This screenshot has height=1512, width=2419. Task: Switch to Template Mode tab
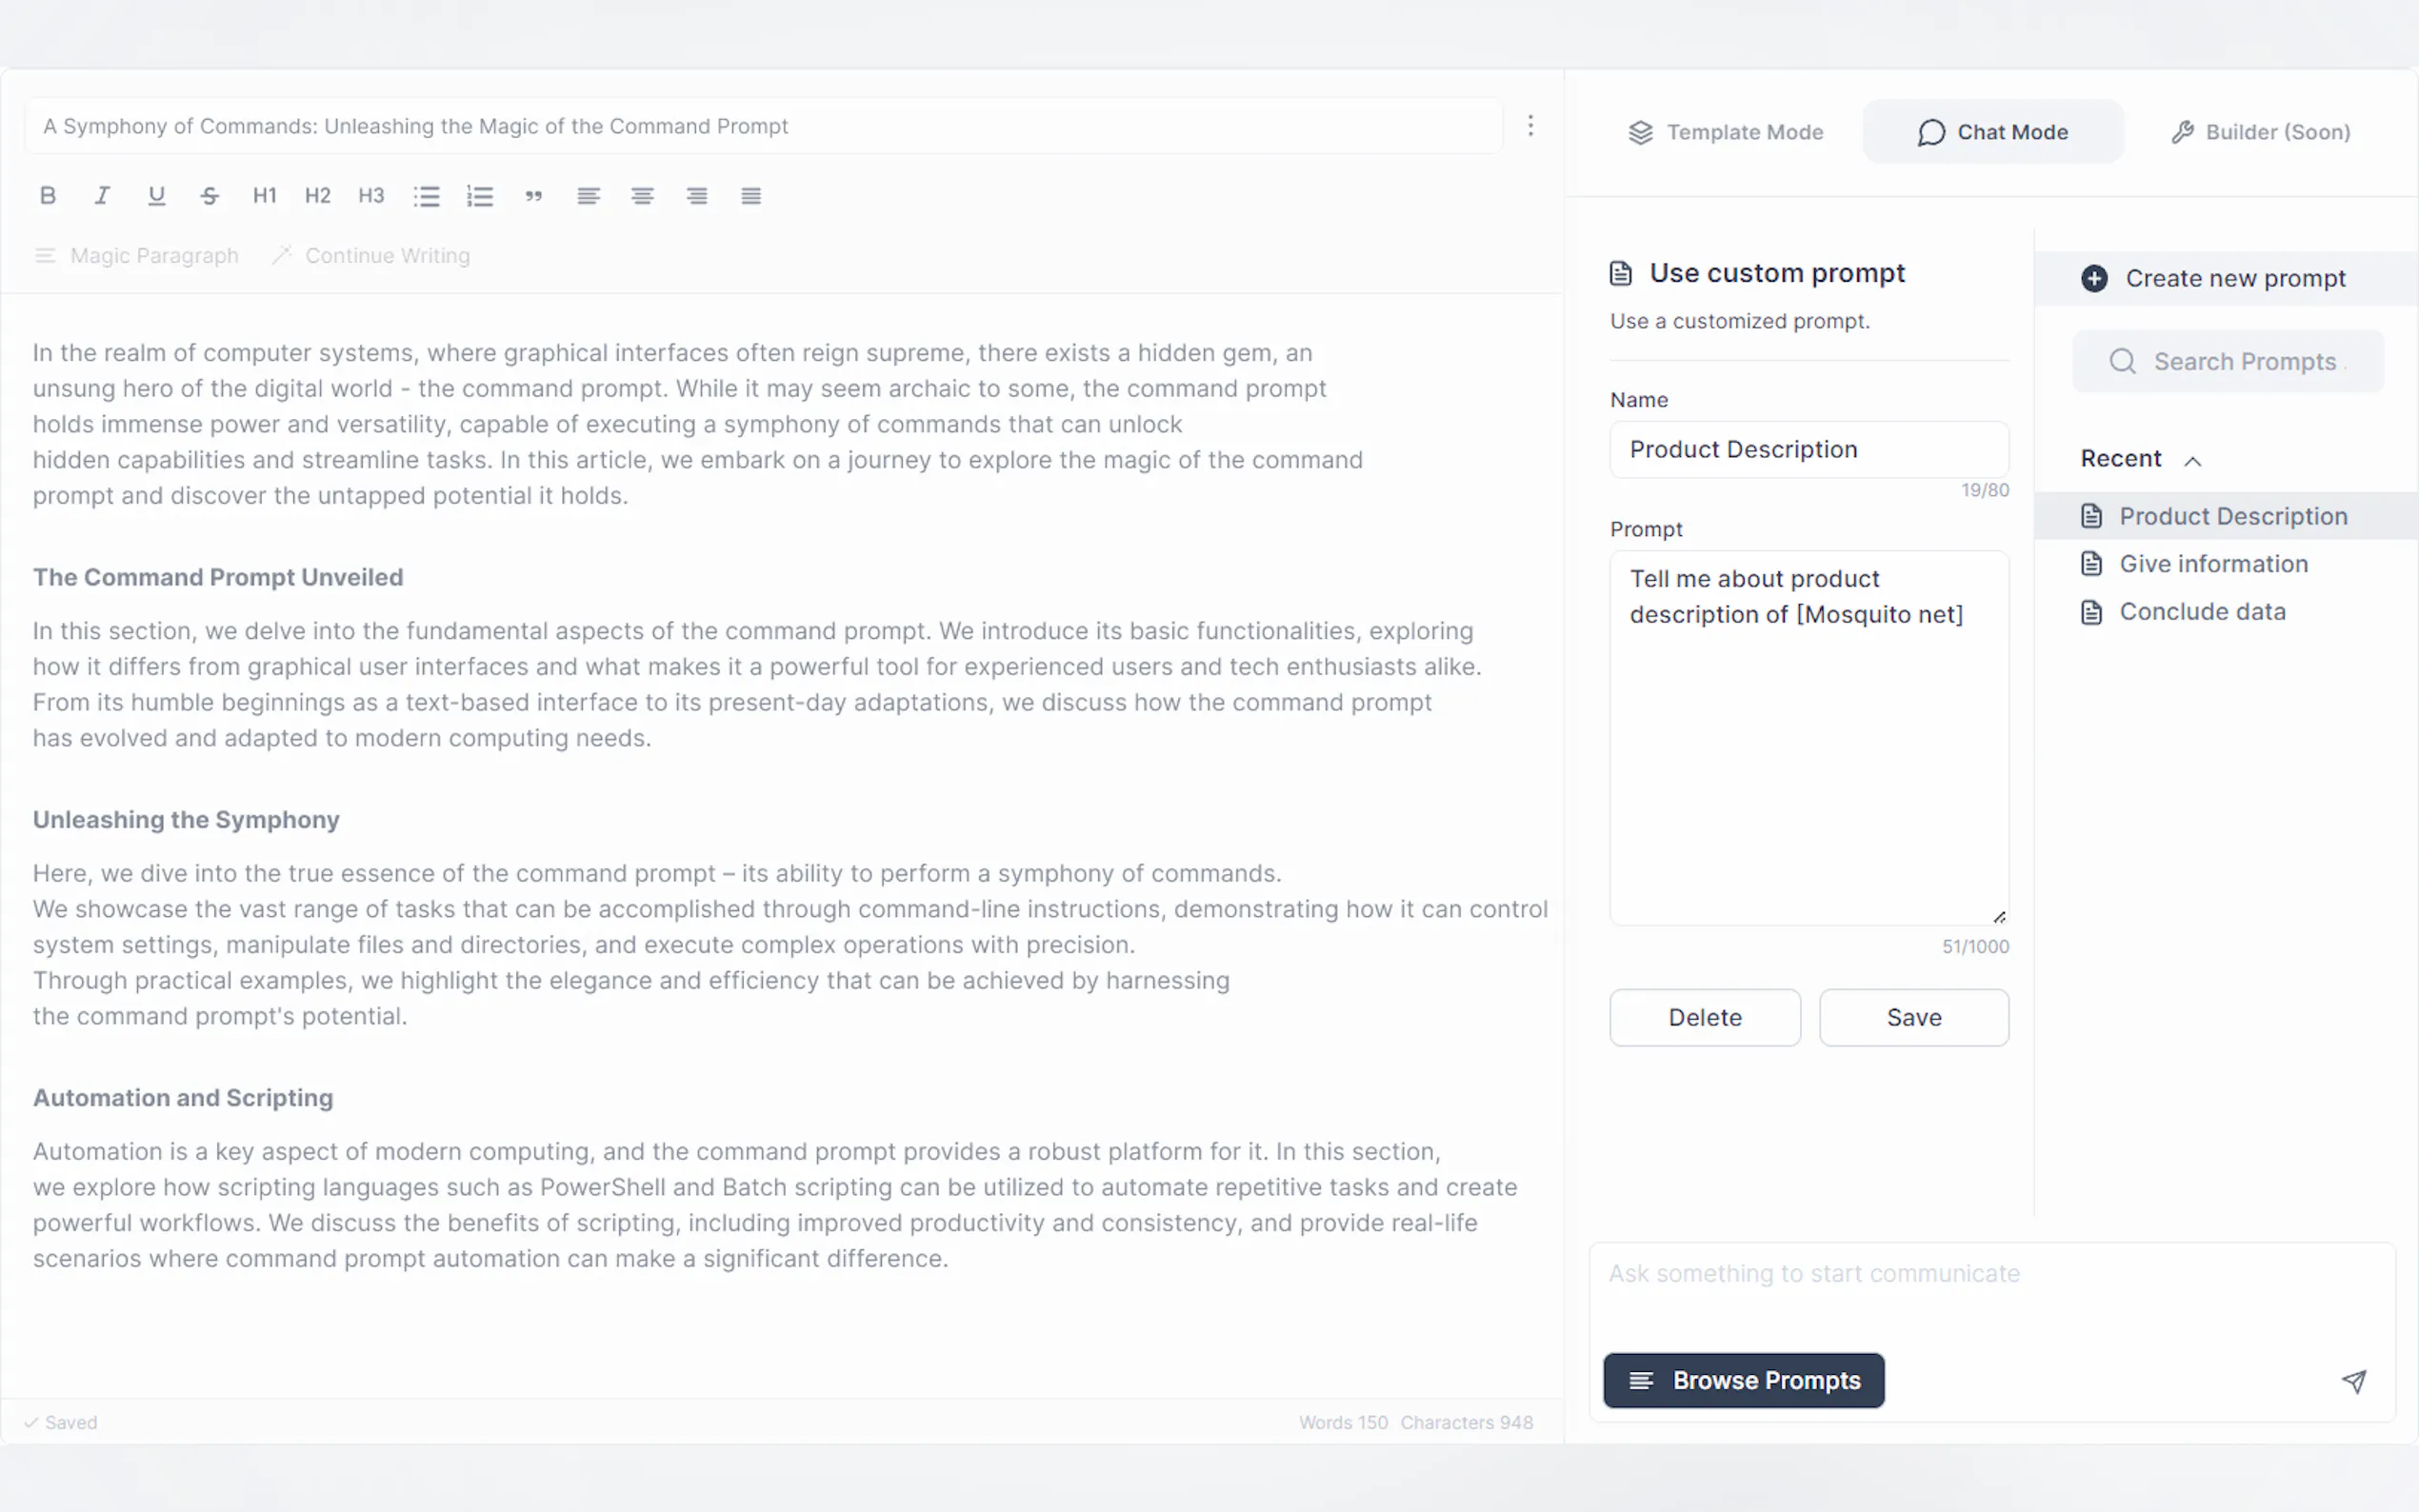click(1725, 132)
